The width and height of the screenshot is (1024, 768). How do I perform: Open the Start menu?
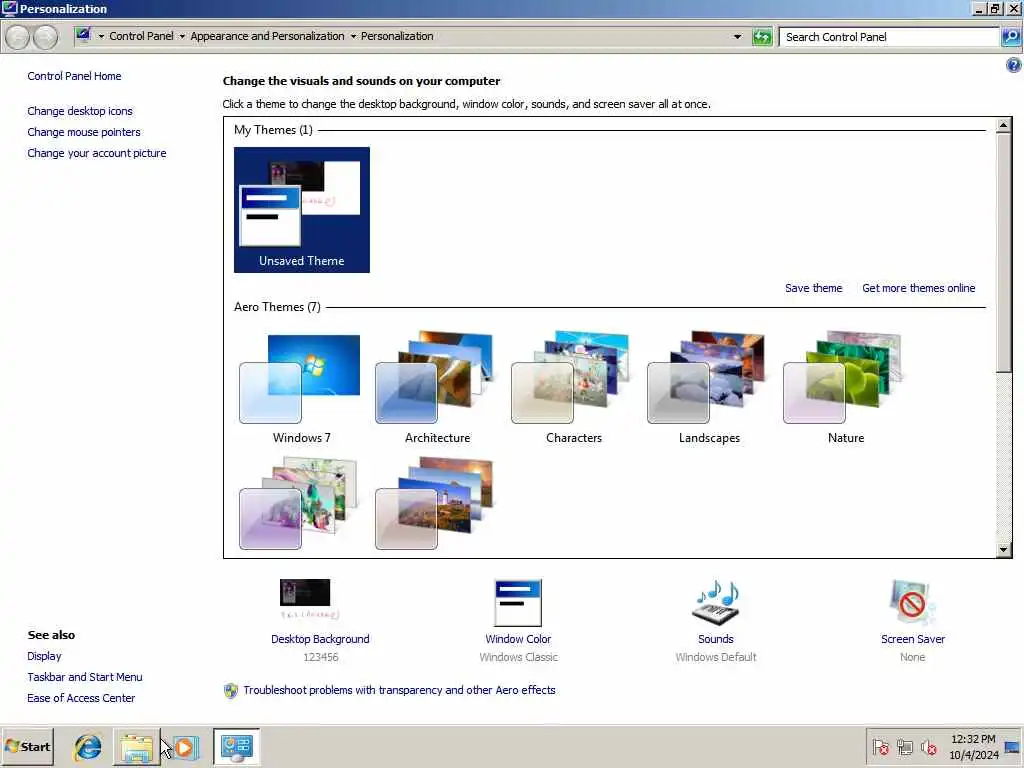(x=27, y=746)
